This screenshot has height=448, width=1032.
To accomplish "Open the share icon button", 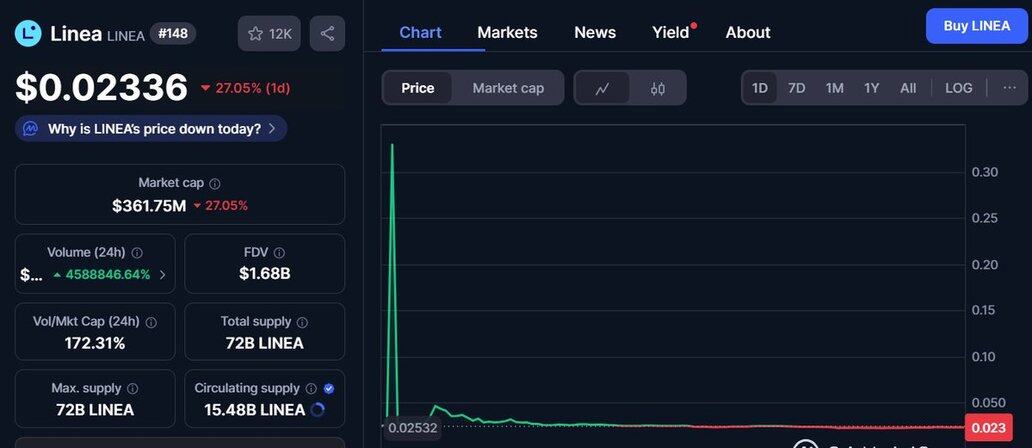I will click(x=327, y=34).
